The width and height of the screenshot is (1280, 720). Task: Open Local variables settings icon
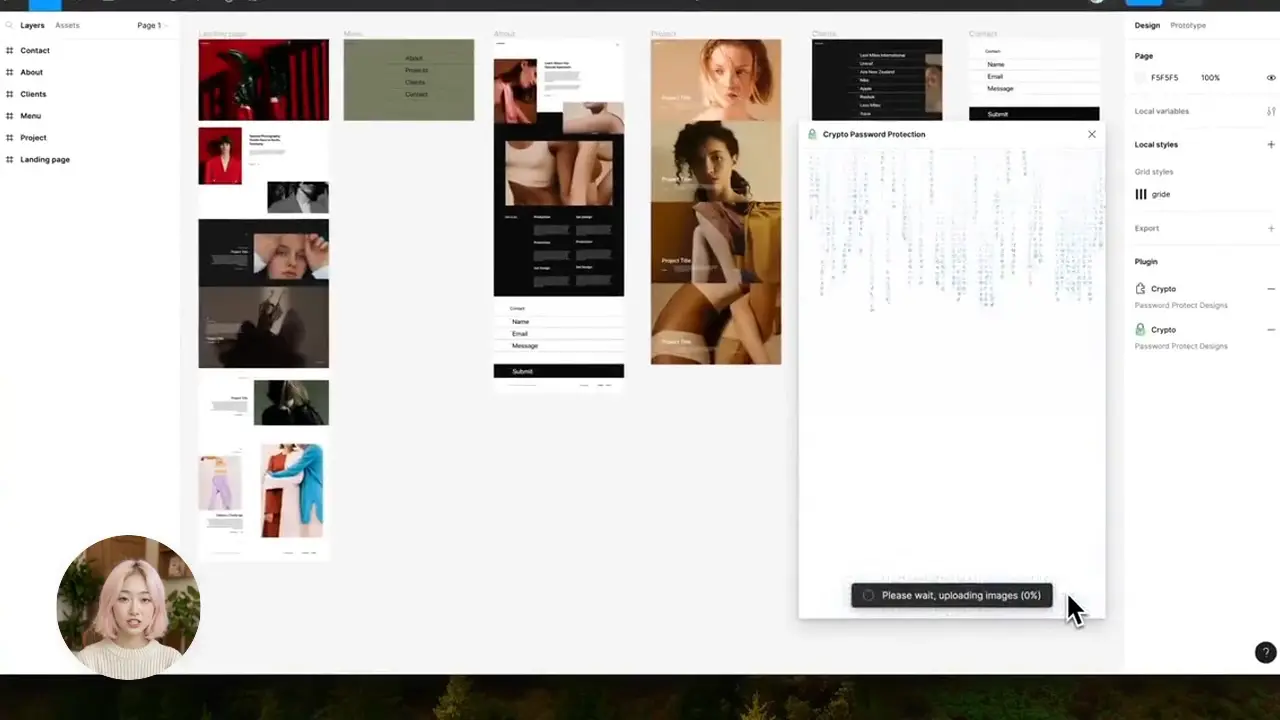[x=1271, y=111]
